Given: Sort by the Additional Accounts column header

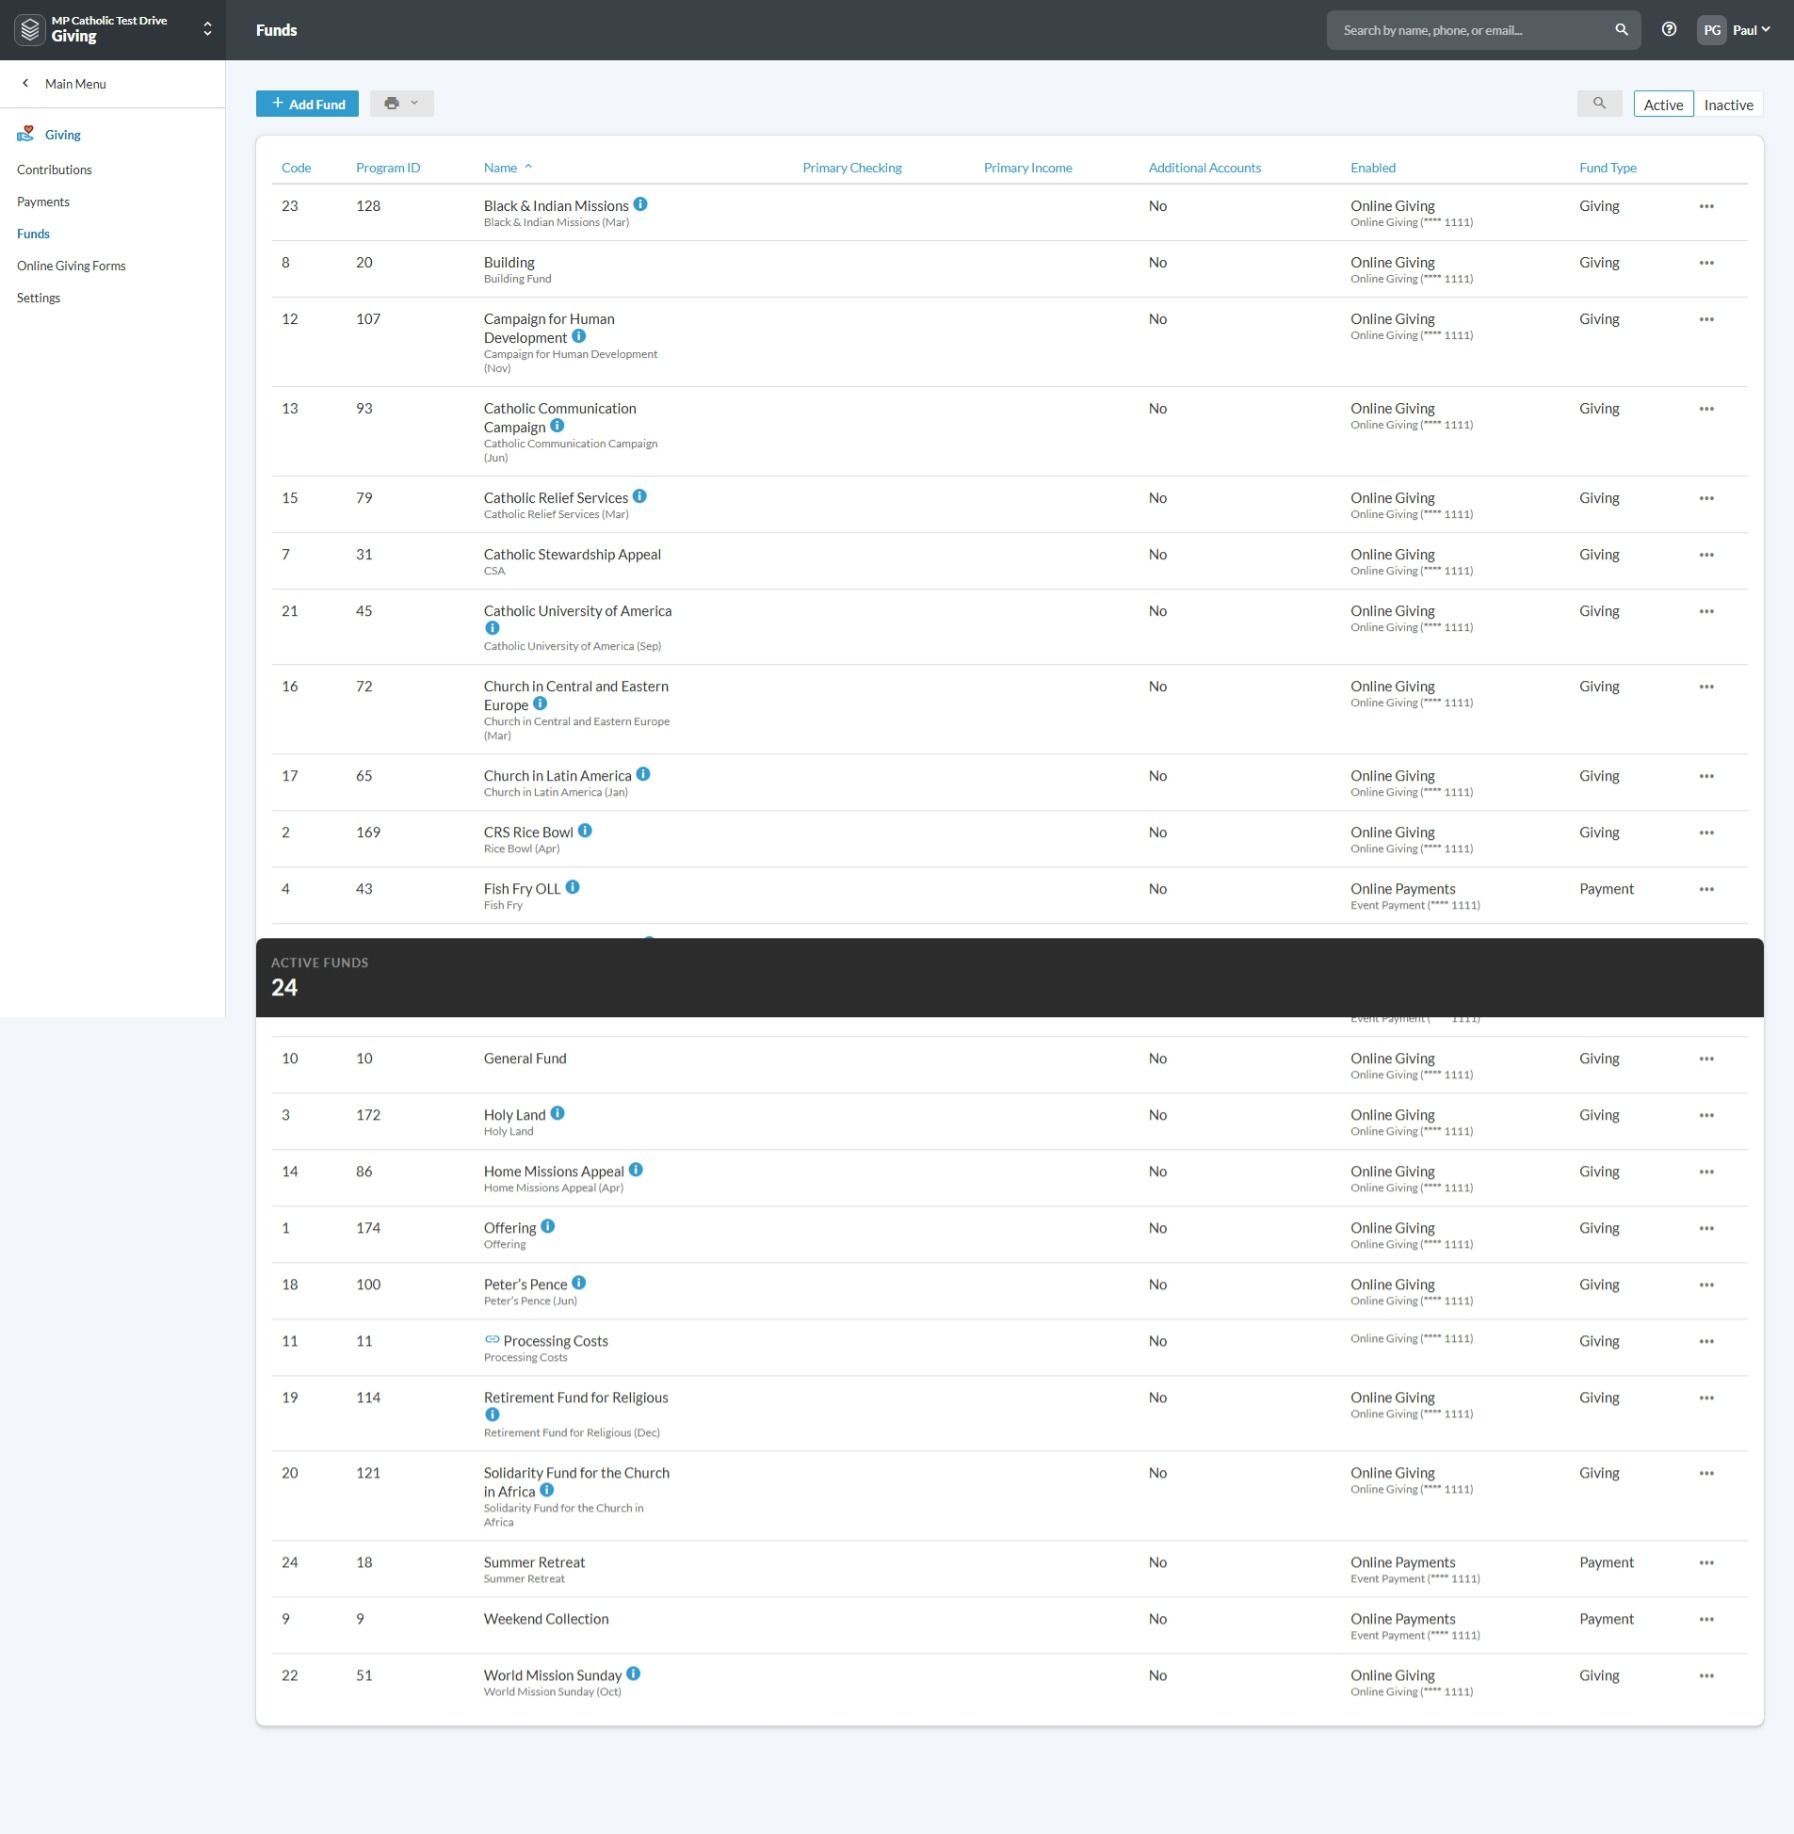Looking at the screenshot, I should coord(1205,168).
